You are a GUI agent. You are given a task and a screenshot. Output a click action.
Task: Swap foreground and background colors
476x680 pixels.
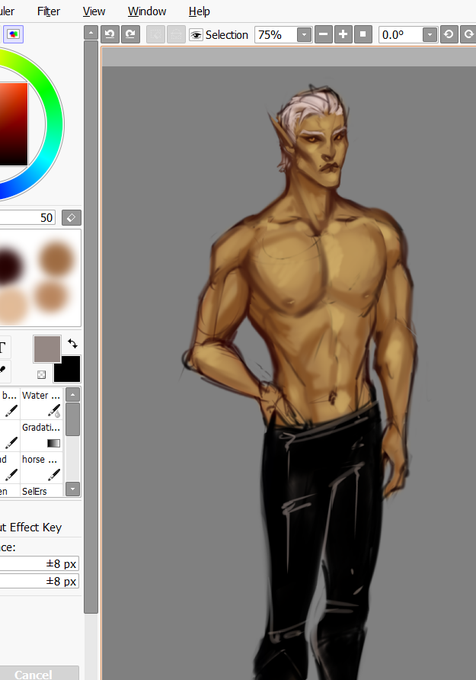pyautogui.click(x=72, y=343)
